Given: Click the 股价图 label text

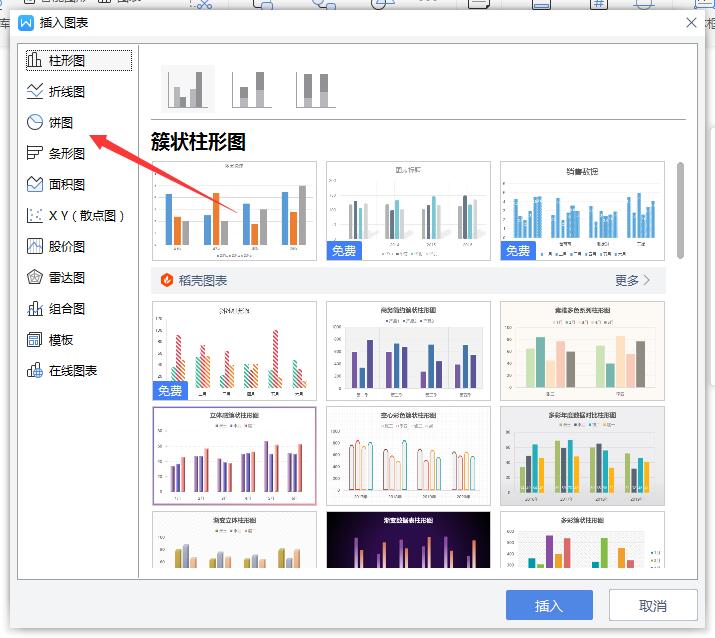Looking at the screenshot, I should pos(67,247).
